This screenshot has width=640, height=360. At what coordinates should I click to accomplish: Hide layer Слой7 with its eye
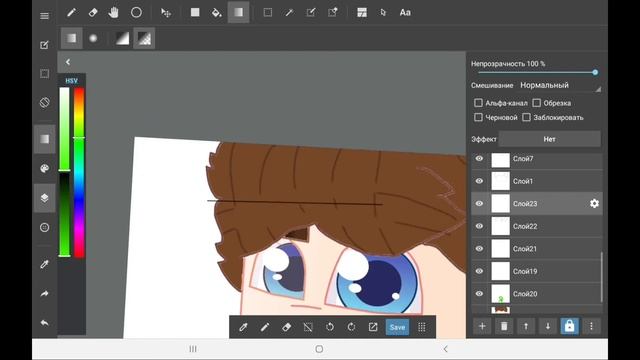pos(479,158)
